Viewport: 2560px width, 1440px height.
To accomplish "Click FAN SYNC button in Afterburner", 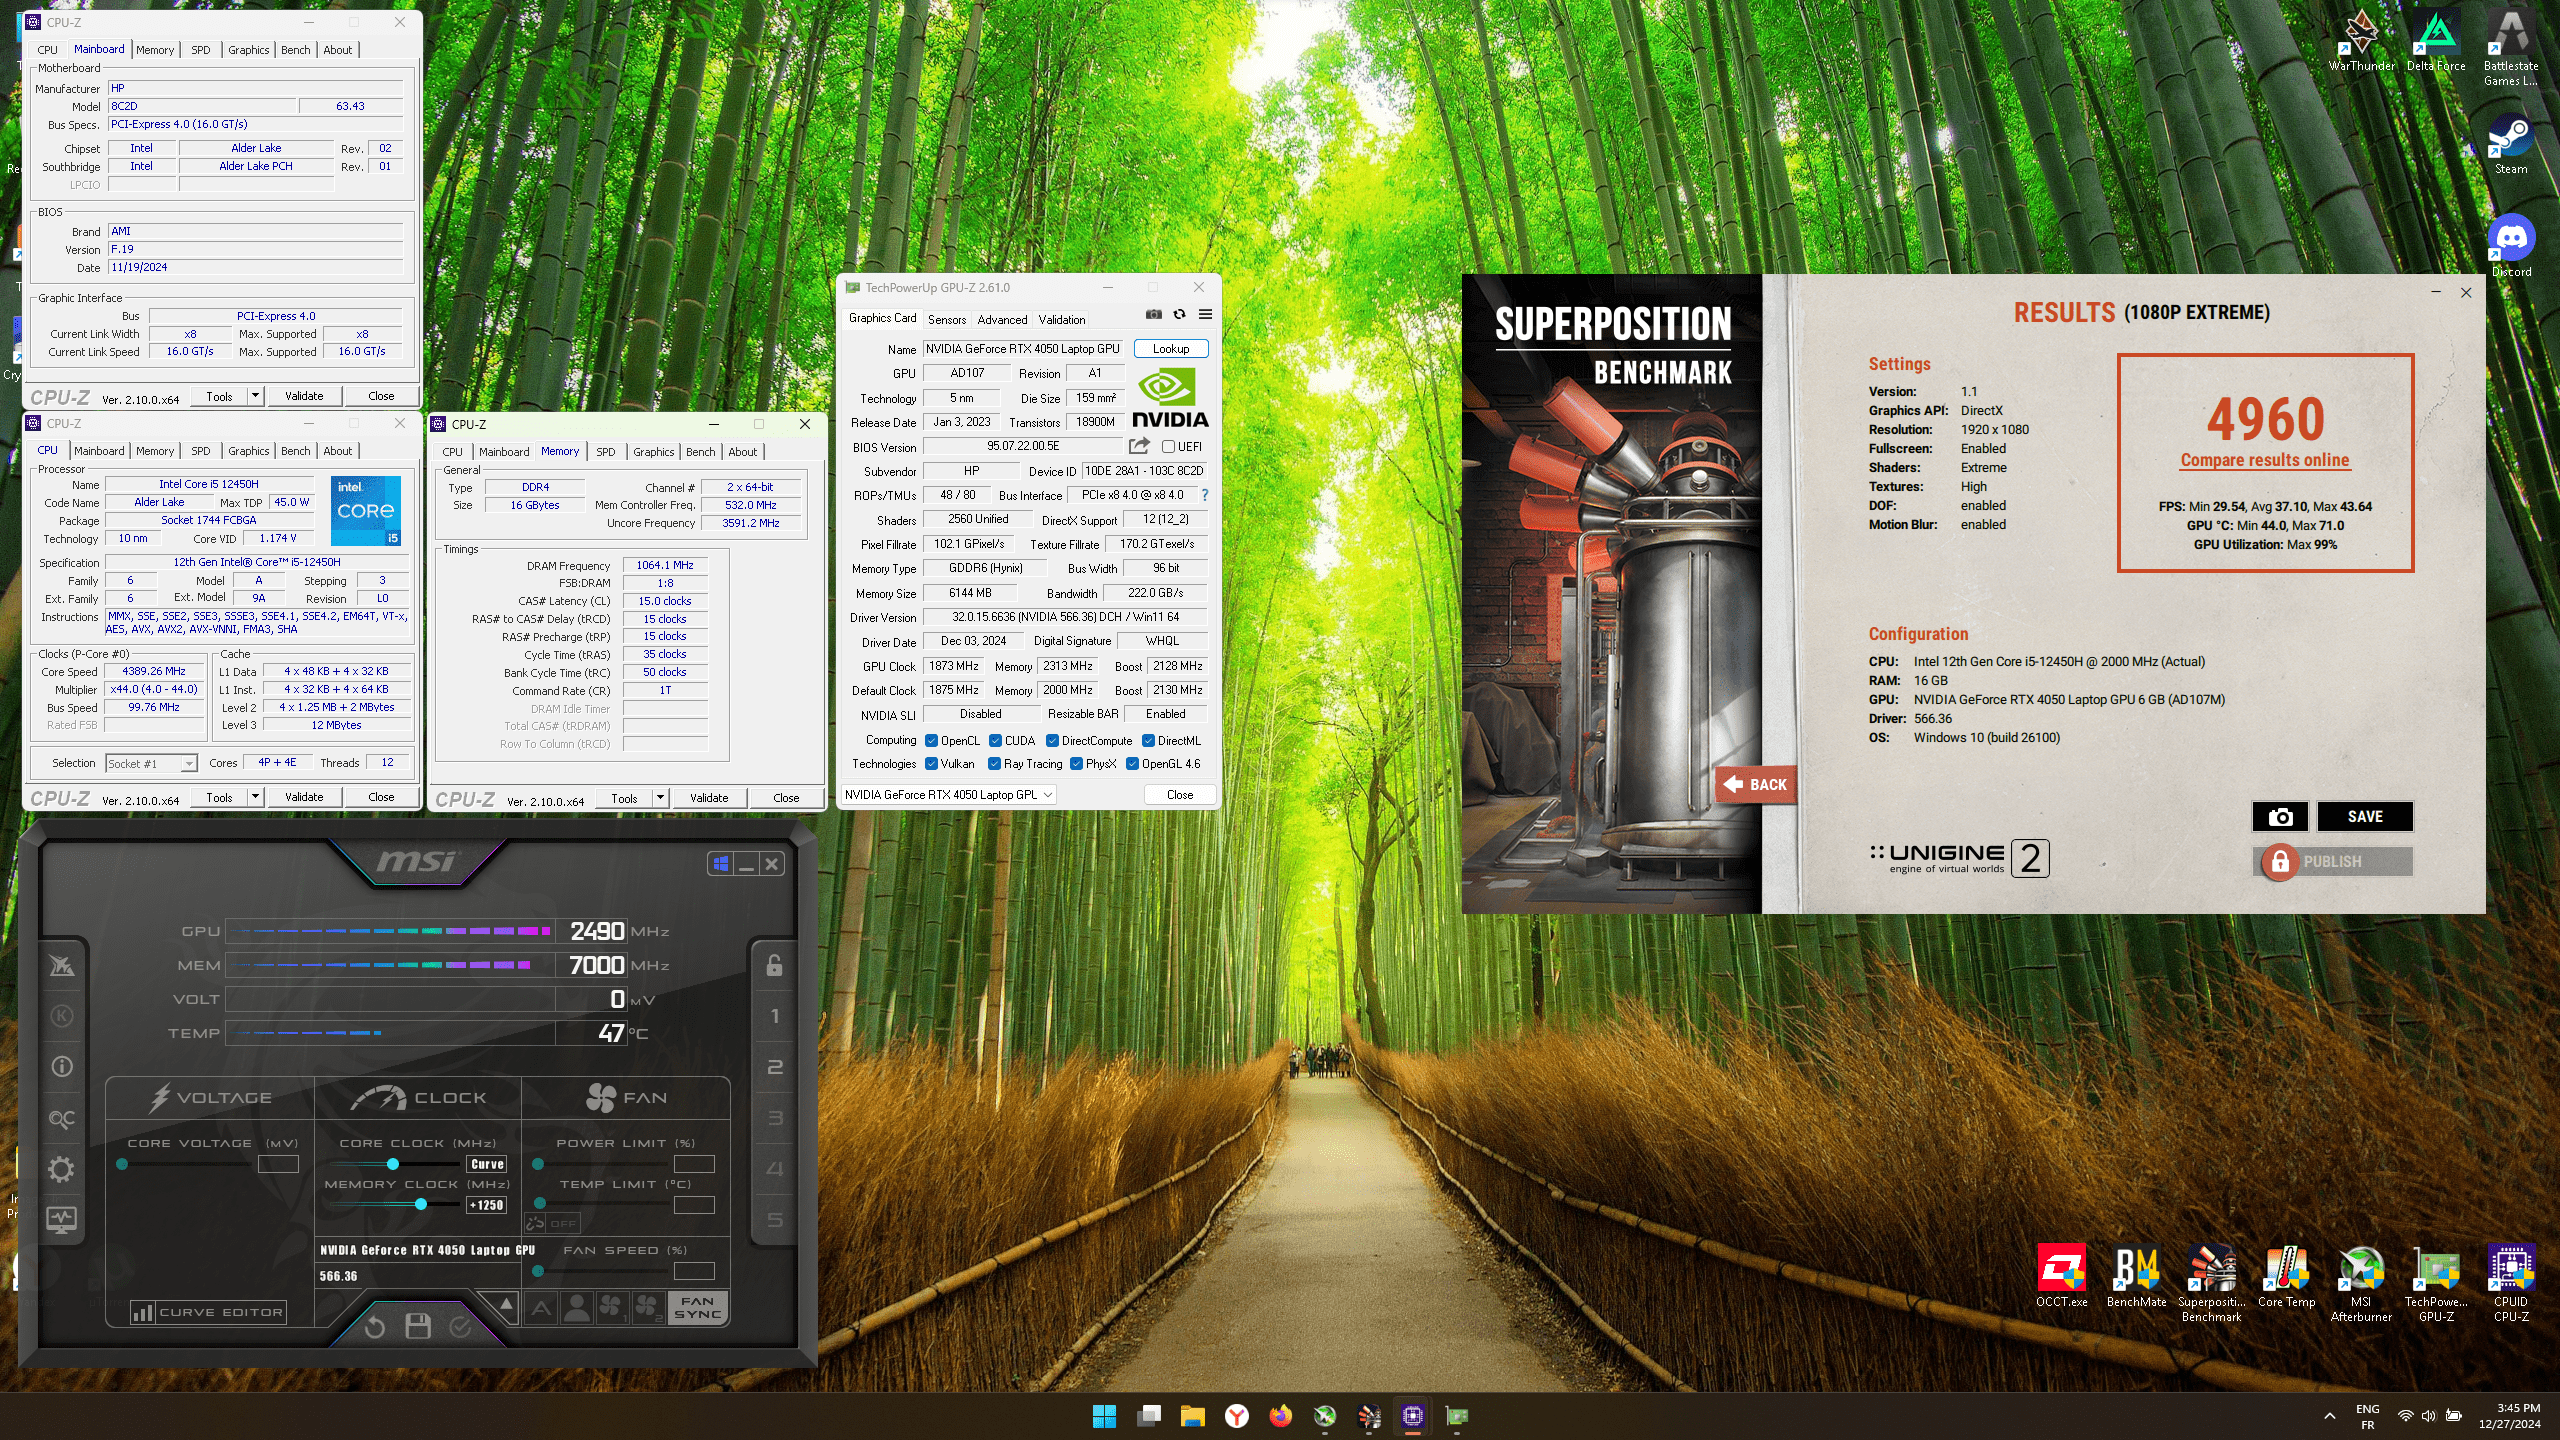I will (698, 1308).
